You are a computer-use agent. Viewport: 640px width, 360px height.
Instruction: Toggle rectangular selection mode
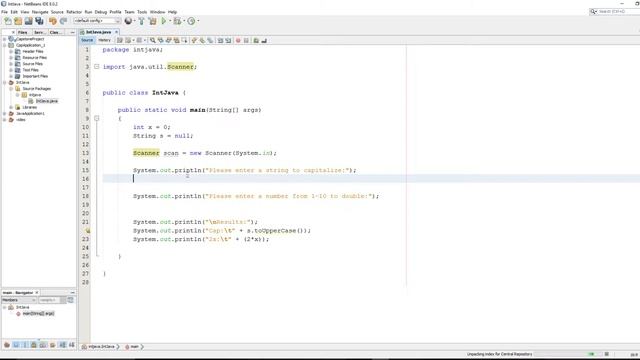[x=184, y=40]
